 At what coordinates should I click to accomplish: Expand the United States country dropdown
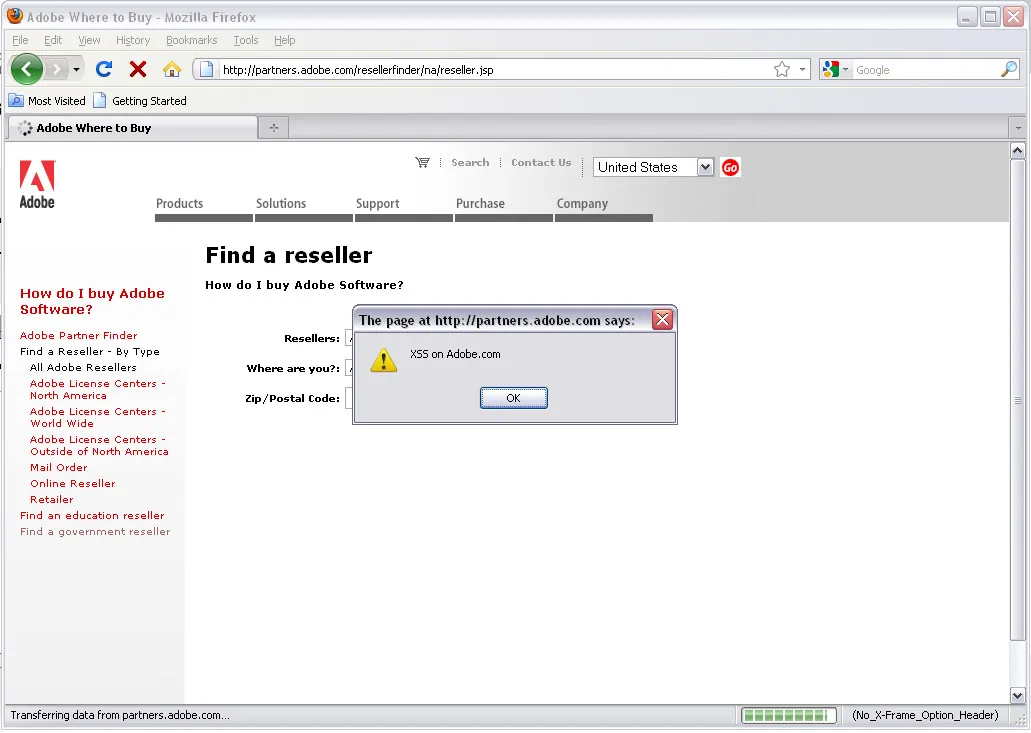click(x=704, y=168)
